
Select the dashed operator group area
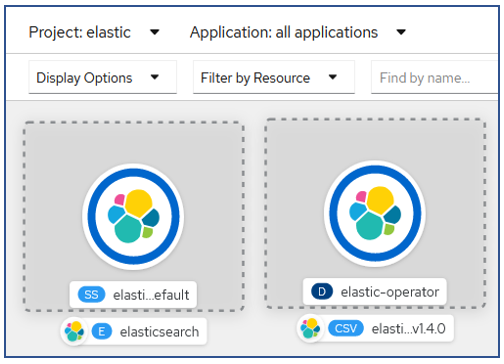tap(375, 213)
